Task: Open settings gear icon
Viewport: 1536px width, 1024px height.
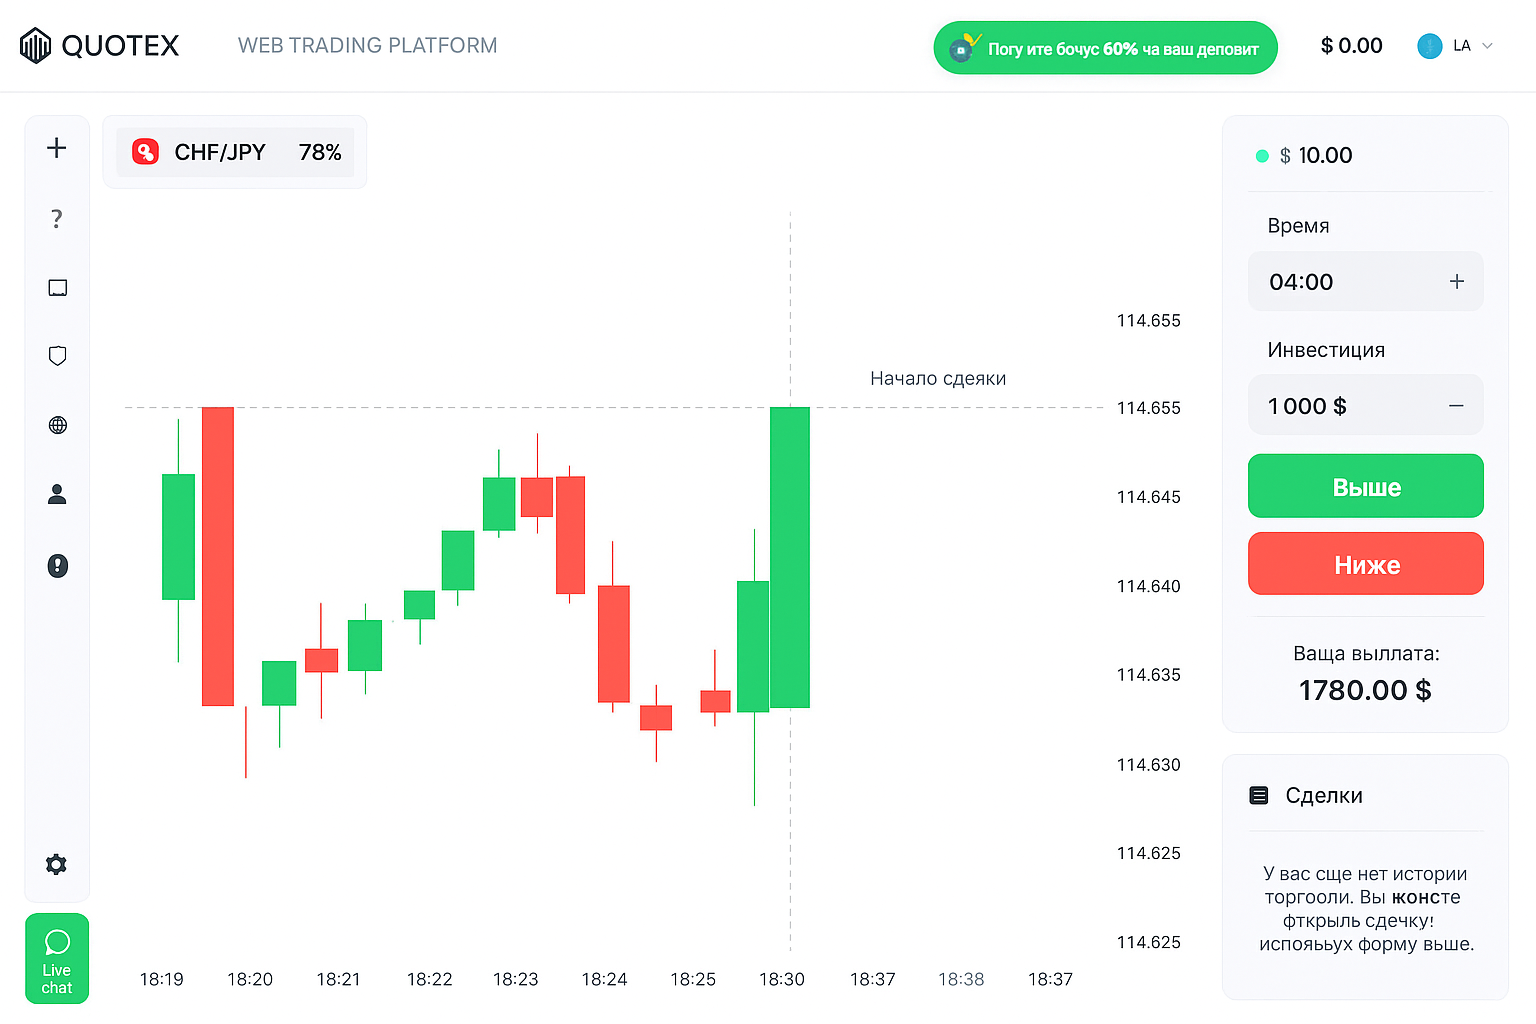Action: click(x=57, y=864)
